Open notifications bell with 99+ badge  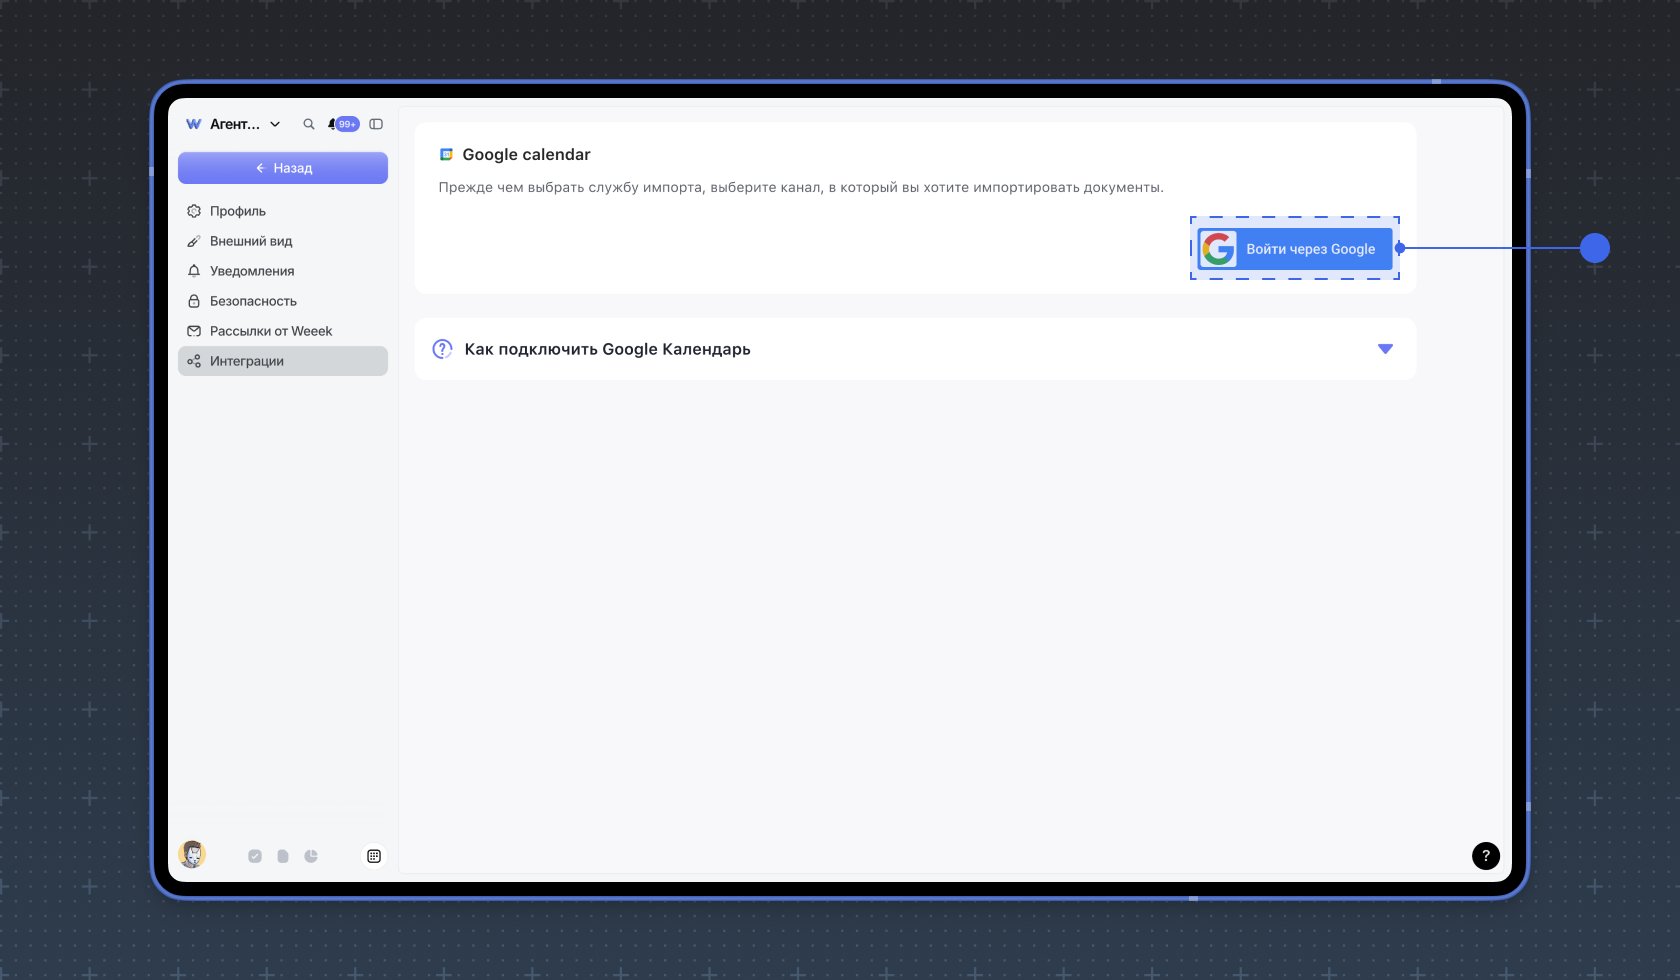pos(342,124)
